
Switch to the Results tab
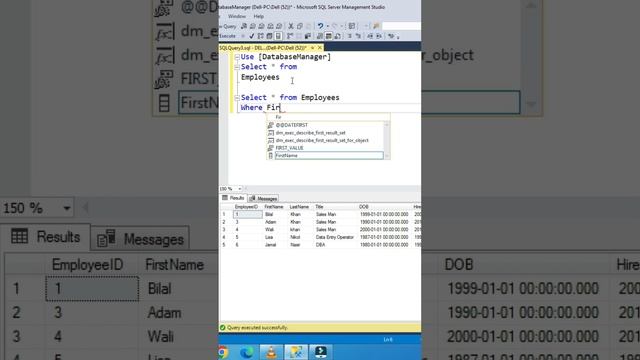pyautogui.click(x=233, y=198)
